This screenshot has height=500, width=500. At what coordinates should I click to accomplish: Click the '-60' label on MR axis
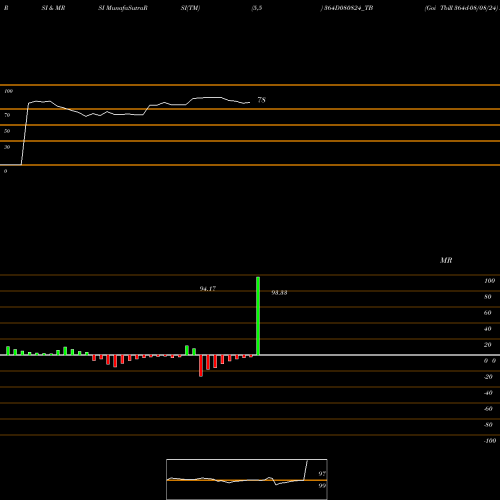click(x=488, y=409)
